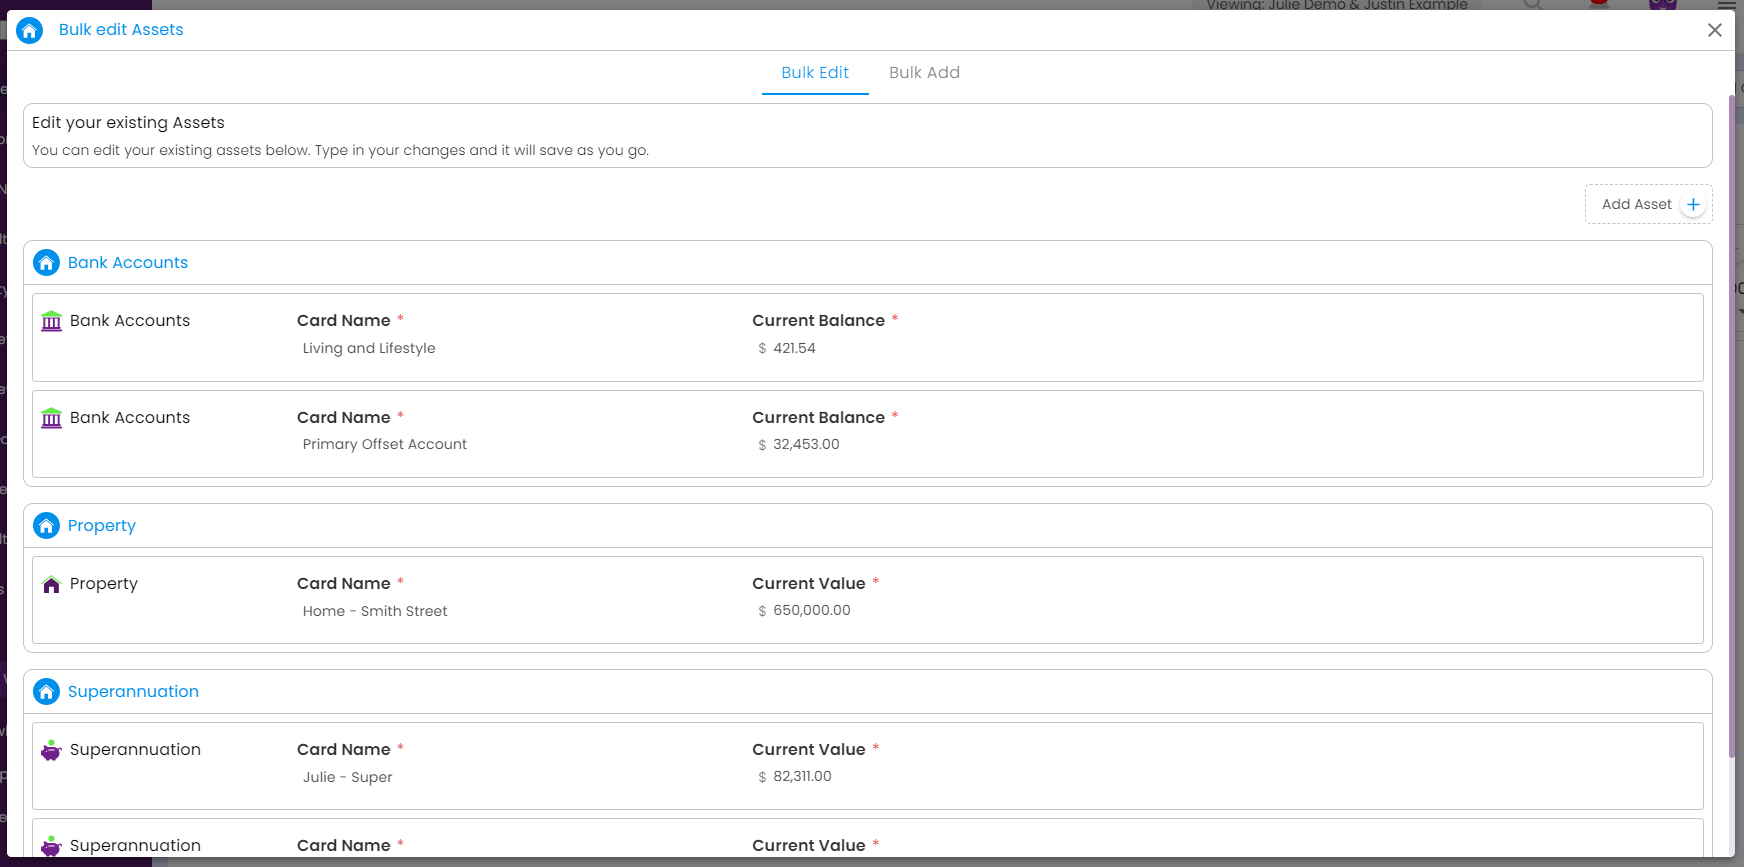Select the Bulk Edit tab

pyautogui.click(x=815, y=73)
